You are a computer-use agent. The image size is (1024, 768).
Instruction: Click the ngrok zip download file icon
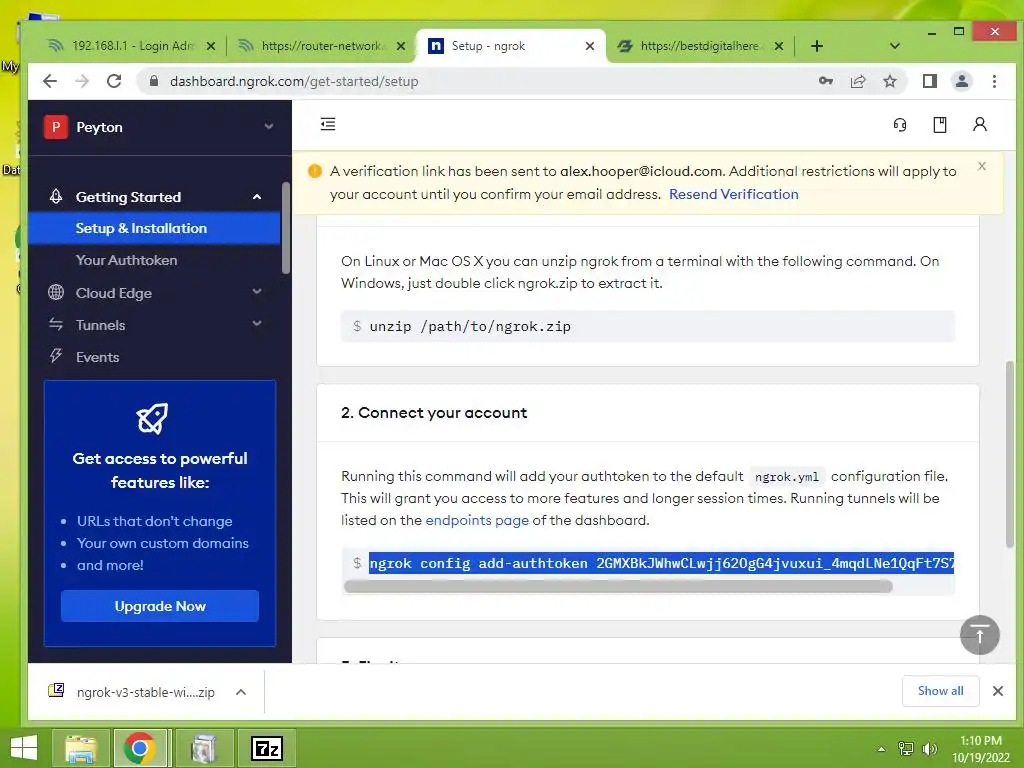56,690
